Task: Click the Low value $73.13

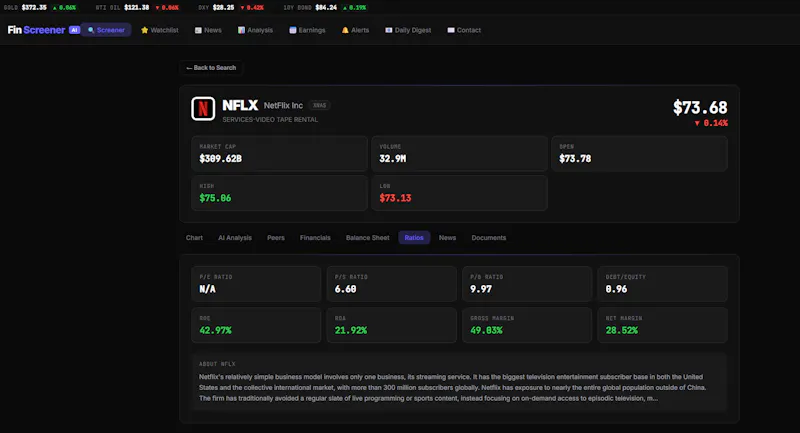Action: tap(395, 198)
